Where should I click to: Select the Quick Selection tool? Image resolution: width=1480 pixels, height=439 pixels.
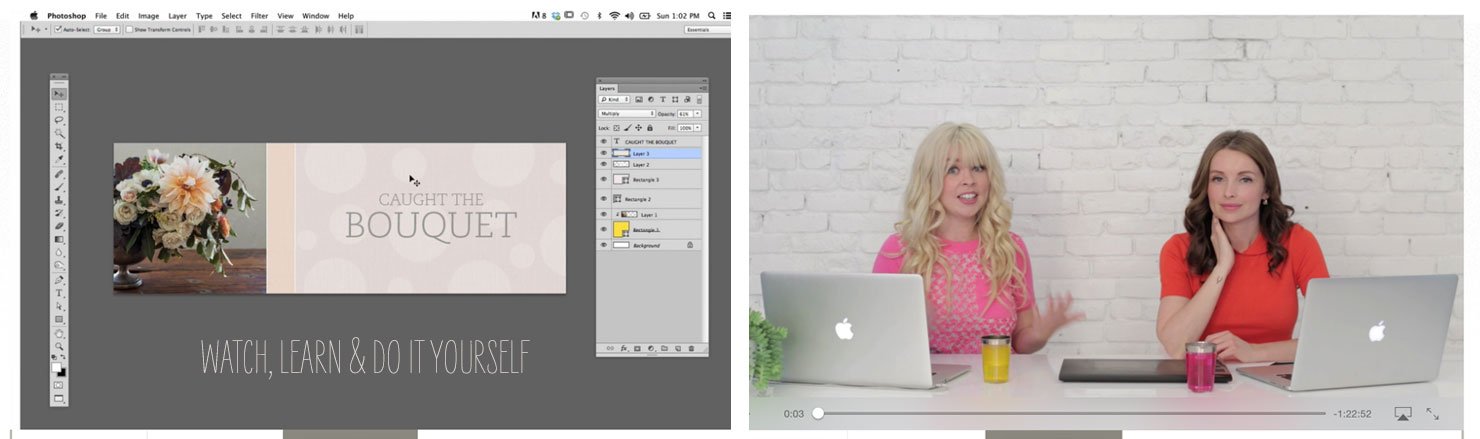pos(59,132)
